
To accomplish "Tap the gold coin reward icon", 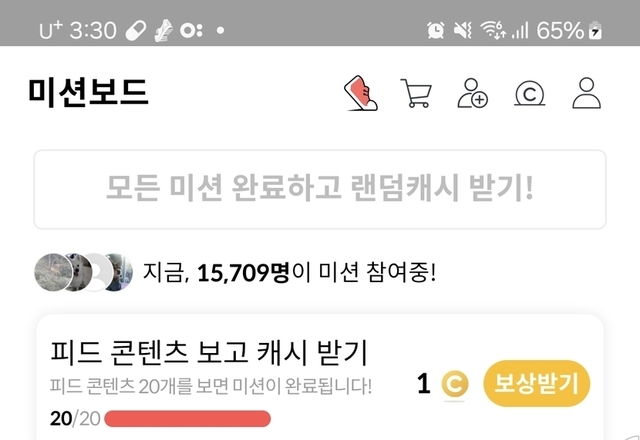I will click(455, 384).
